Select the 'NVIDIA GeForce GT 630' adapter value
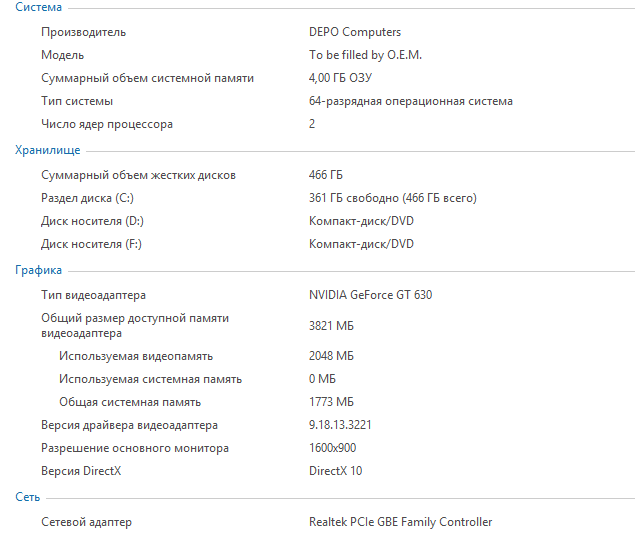 tap(370, 295)
